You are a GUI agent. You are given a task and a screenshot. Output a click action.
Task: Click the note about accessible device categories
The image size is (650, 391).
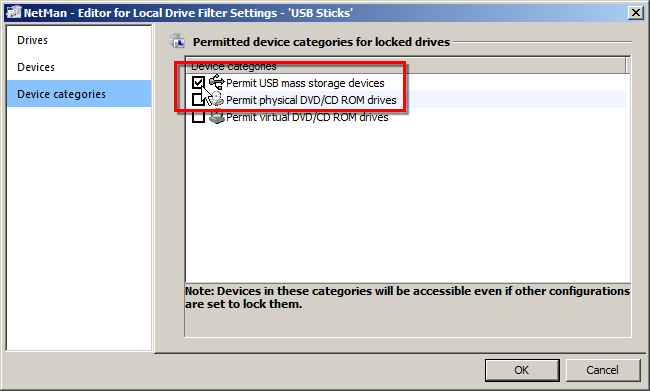(407, 297)
